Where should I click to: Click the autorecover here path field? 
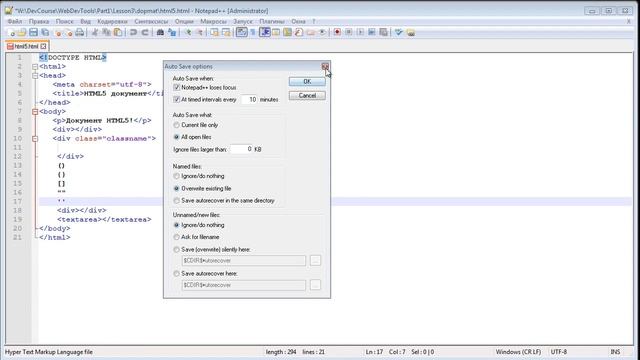pos(243,285)
